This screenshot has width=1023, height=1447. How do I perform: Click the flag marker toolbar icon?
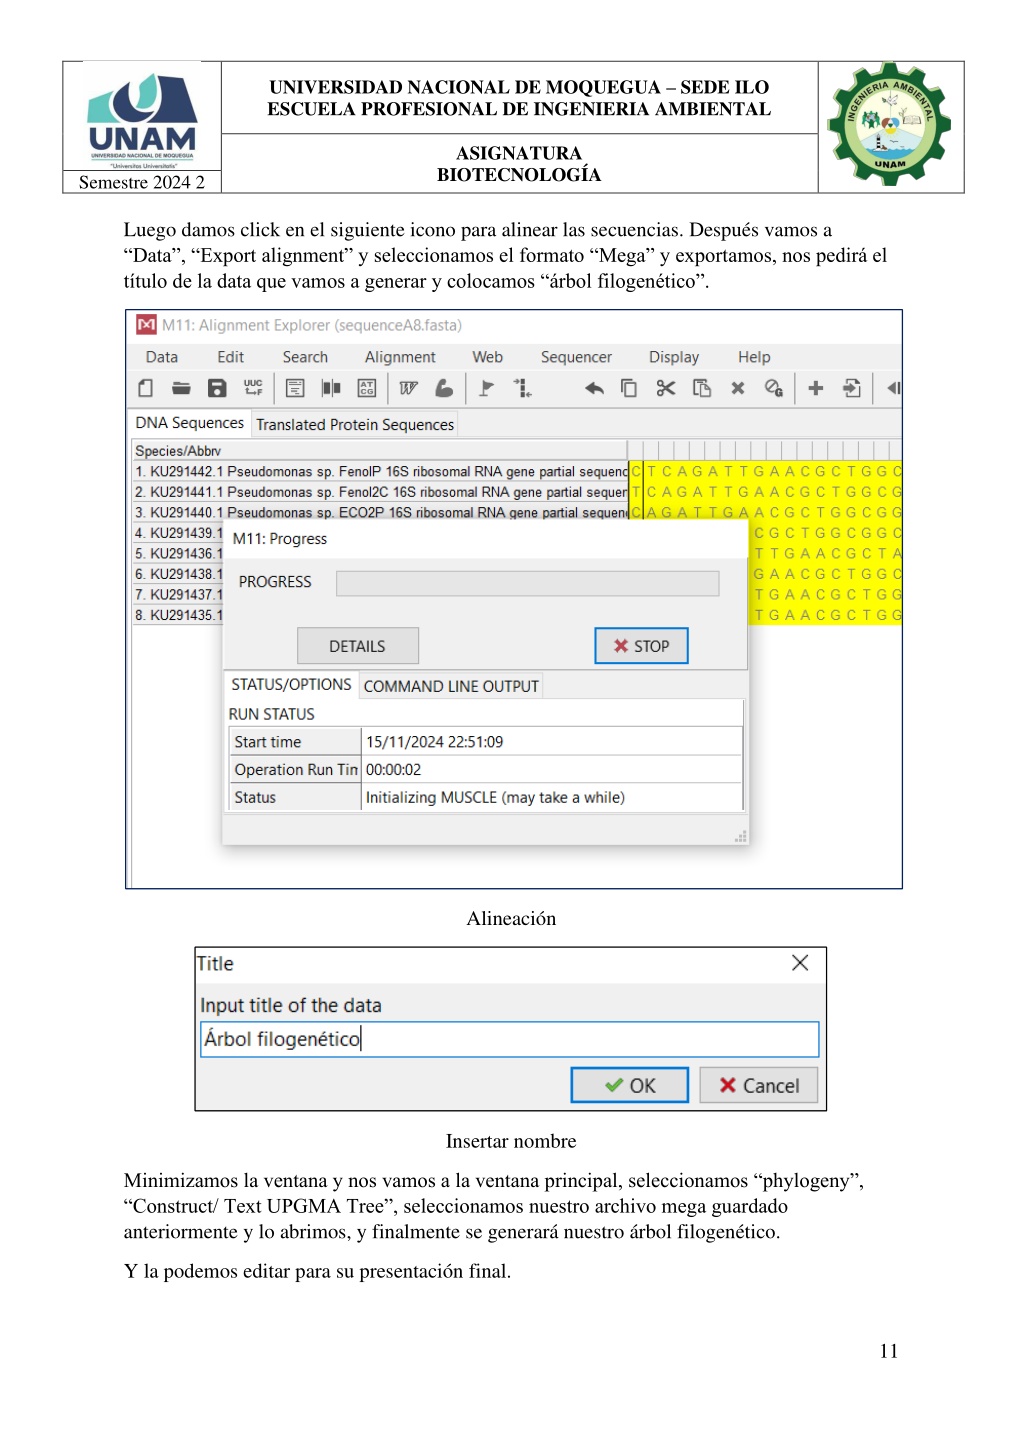coord(486,388)
